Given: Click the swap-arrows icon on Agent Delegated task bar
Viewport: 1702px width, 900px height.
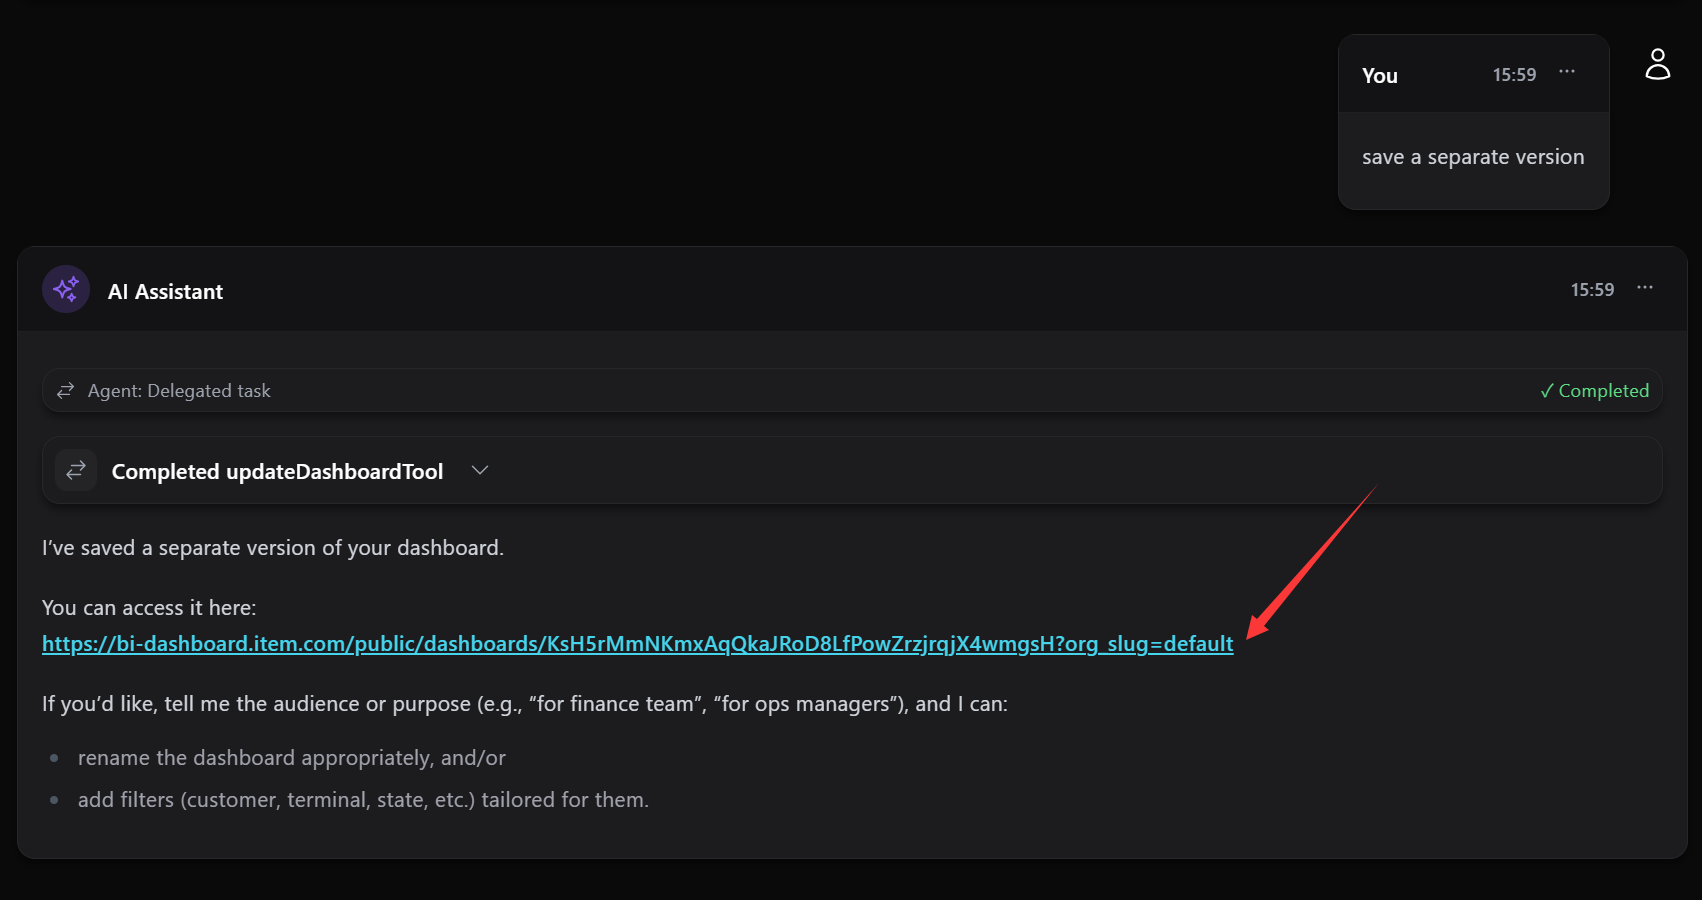Looking at the screenshot, I should 65,390.
